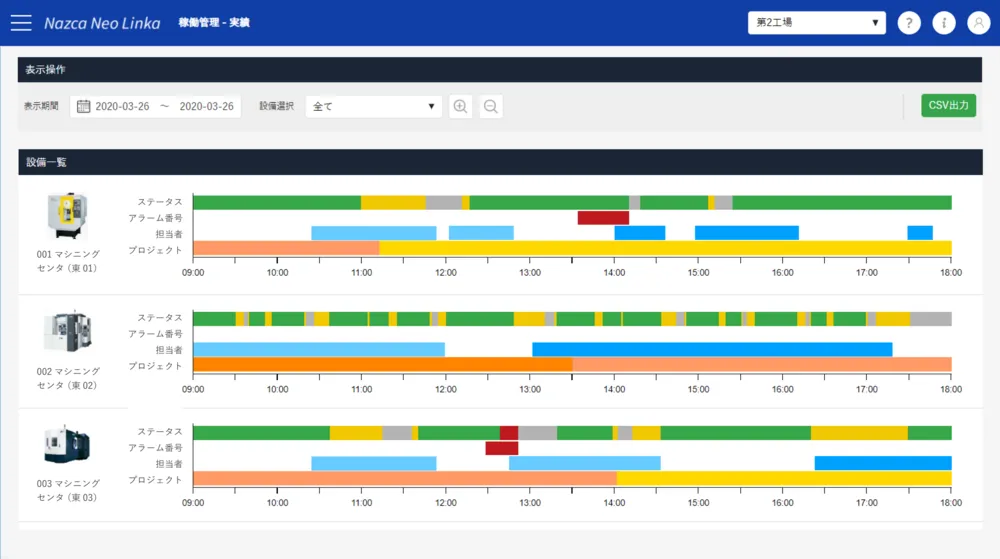Select machine 001 マシニングセンタ thumbnail
This screenshot has height=559, width=1000.
click(x=68, y=216)
